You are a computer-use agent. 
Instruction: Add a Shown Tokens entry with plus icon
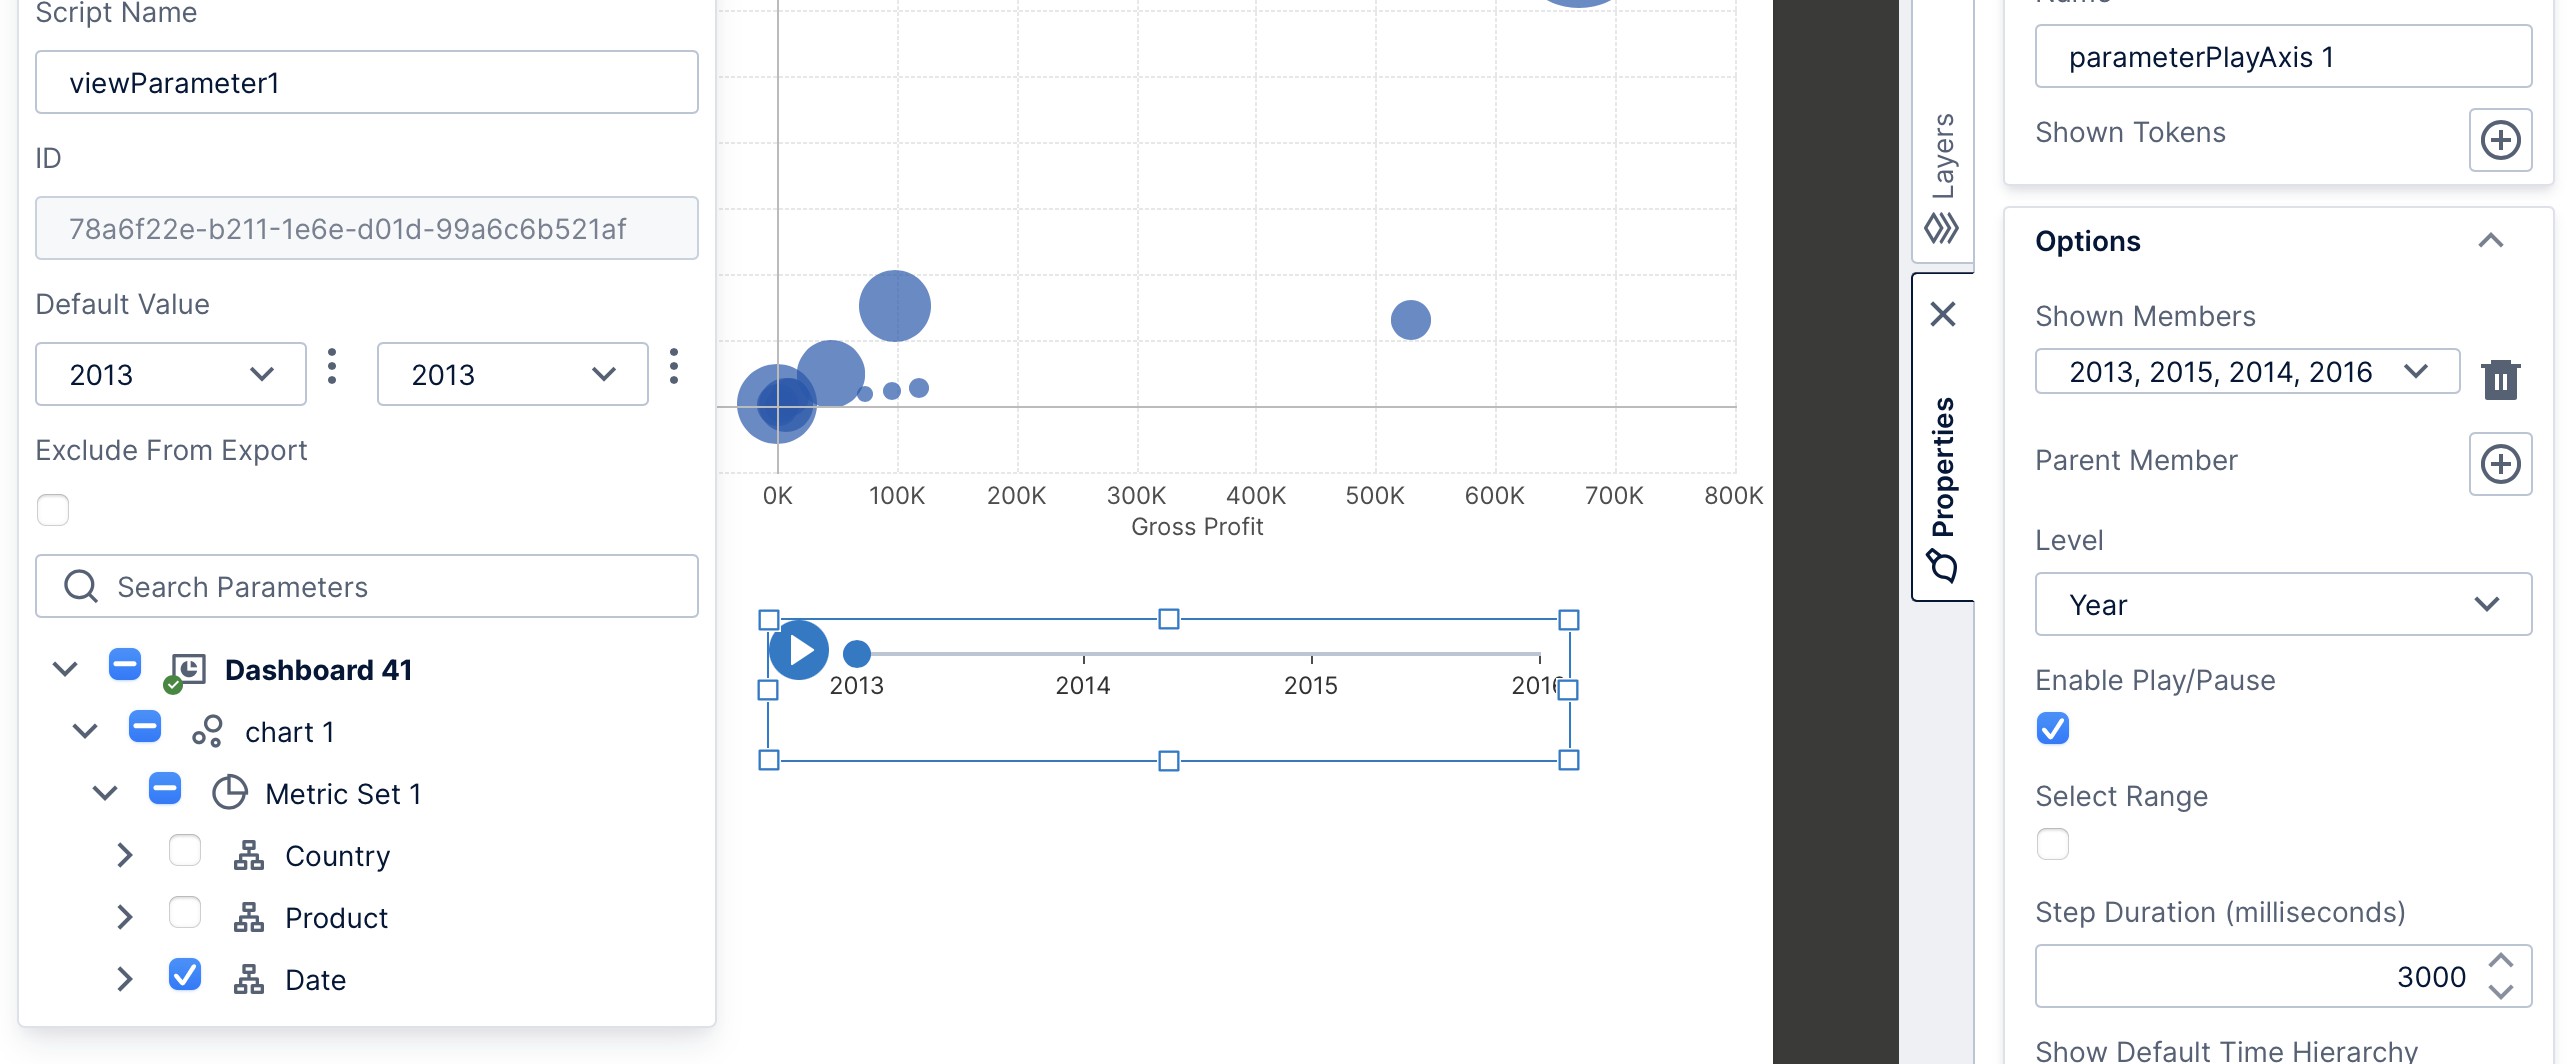pos(2499,140)
